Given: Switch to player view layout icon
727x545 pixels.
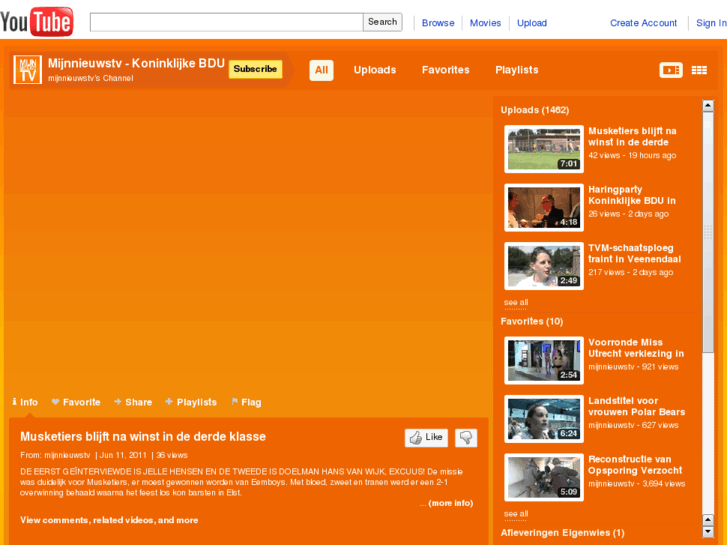Looking at the screenshot, I should (671, 70).
